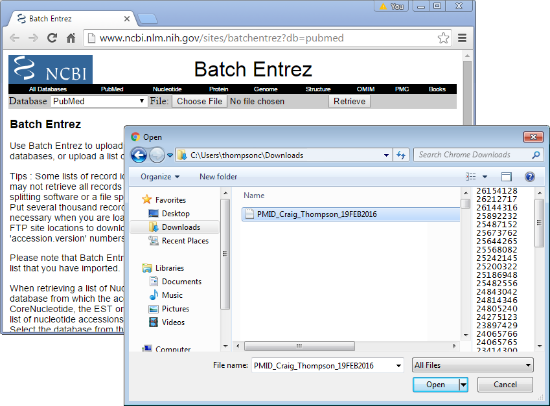This screenshot has height=406, width=550.
Task: Toggle preview pane icon
Action: tap(506, 177)
